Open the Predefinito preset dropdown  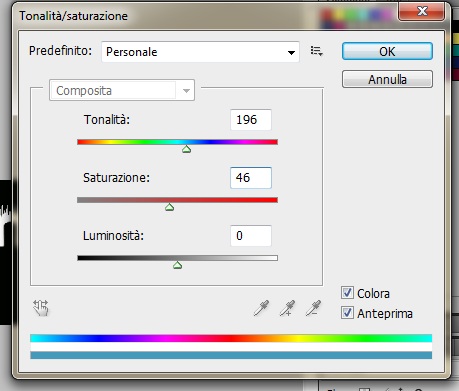[x=200, y=52]
